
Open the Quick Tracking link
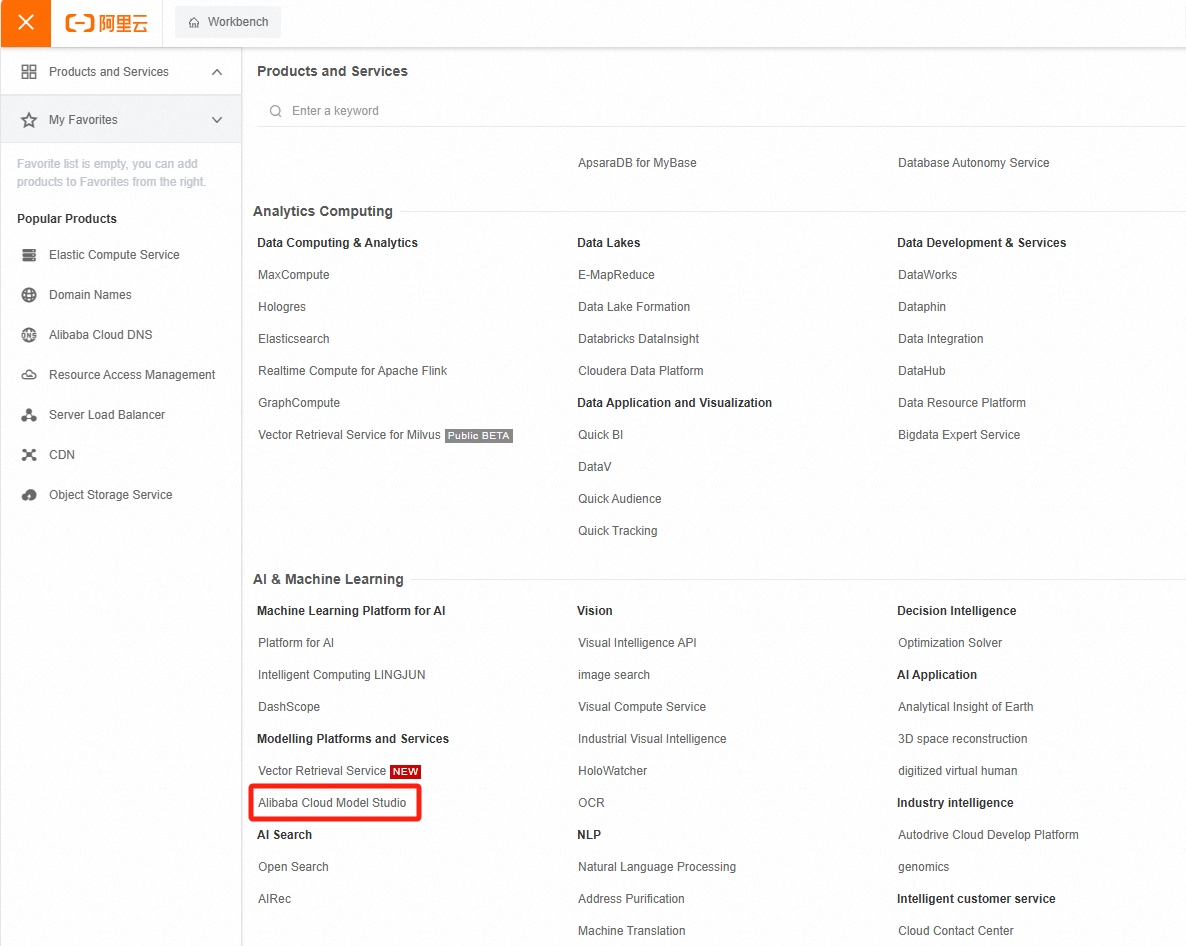(x=617, y=531)
